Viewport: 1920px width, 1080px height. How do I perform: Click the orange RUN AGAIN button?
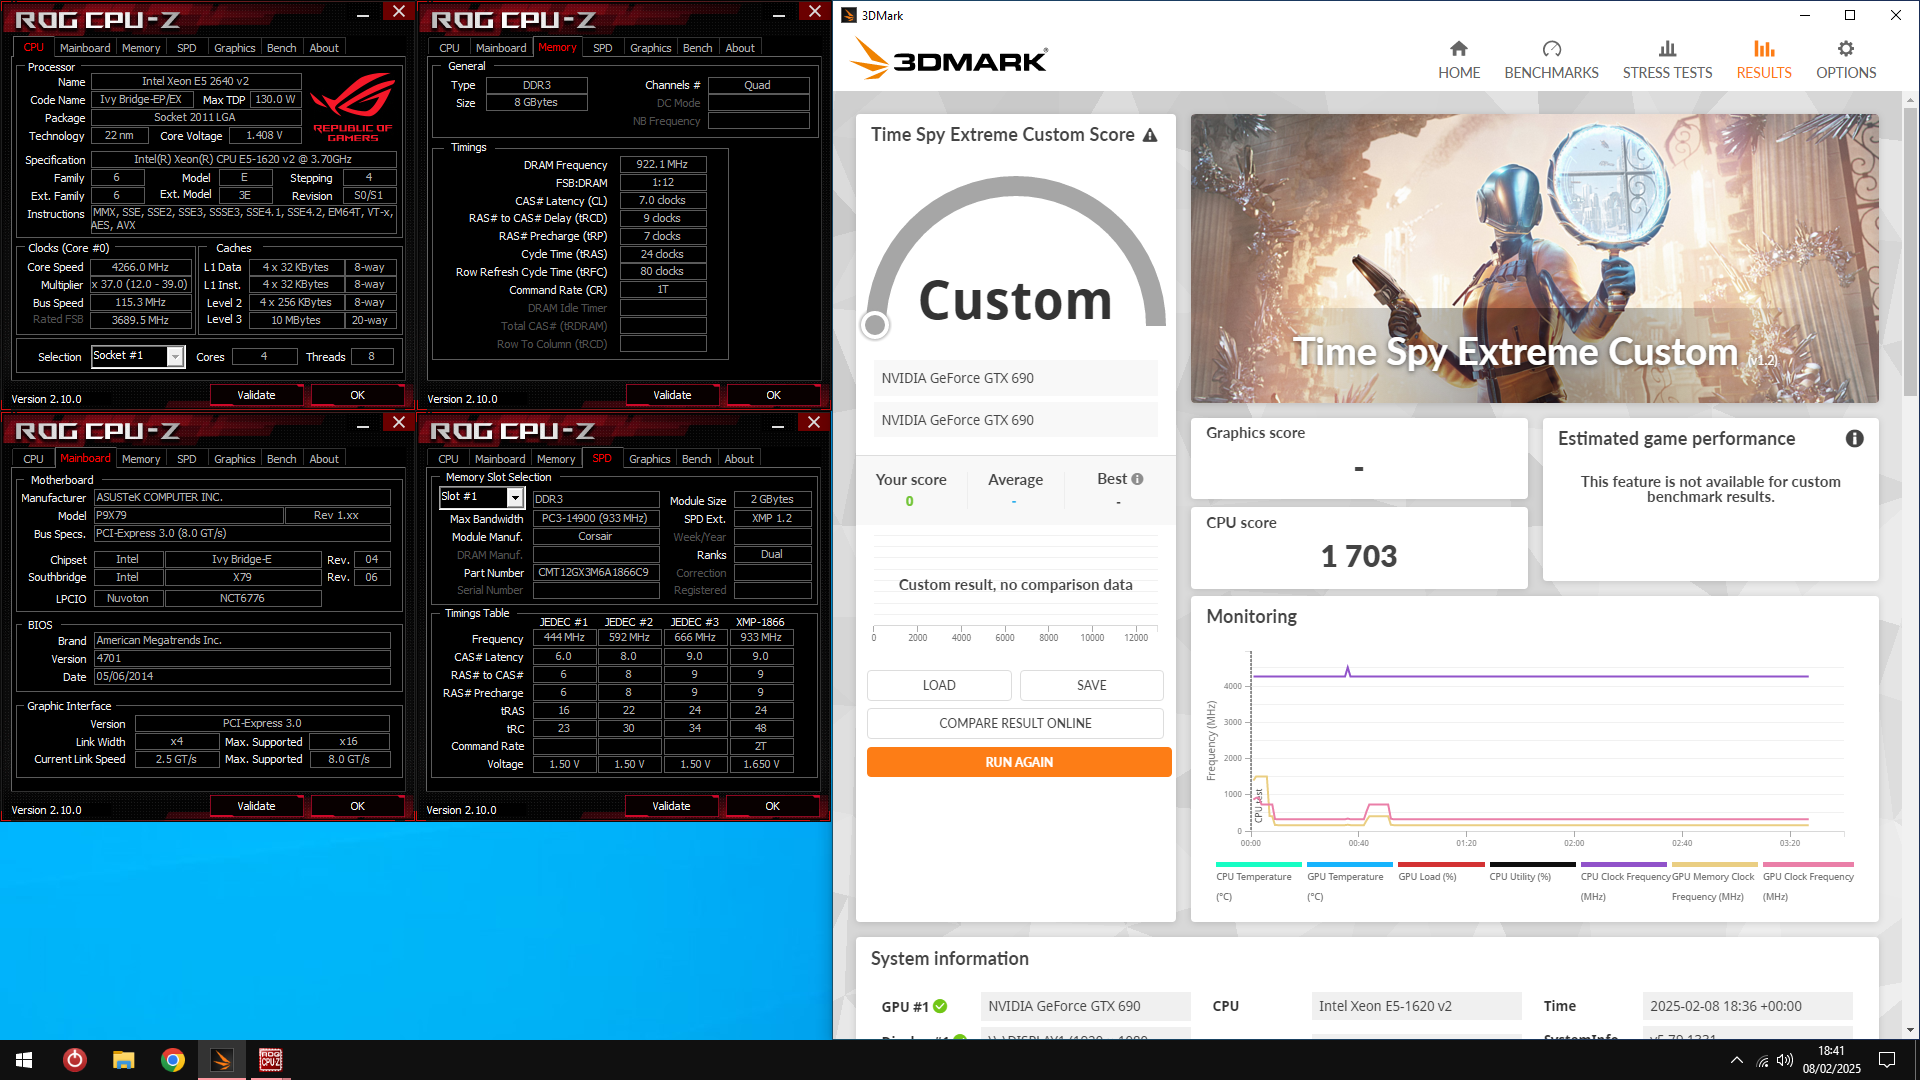(1019, 762)
